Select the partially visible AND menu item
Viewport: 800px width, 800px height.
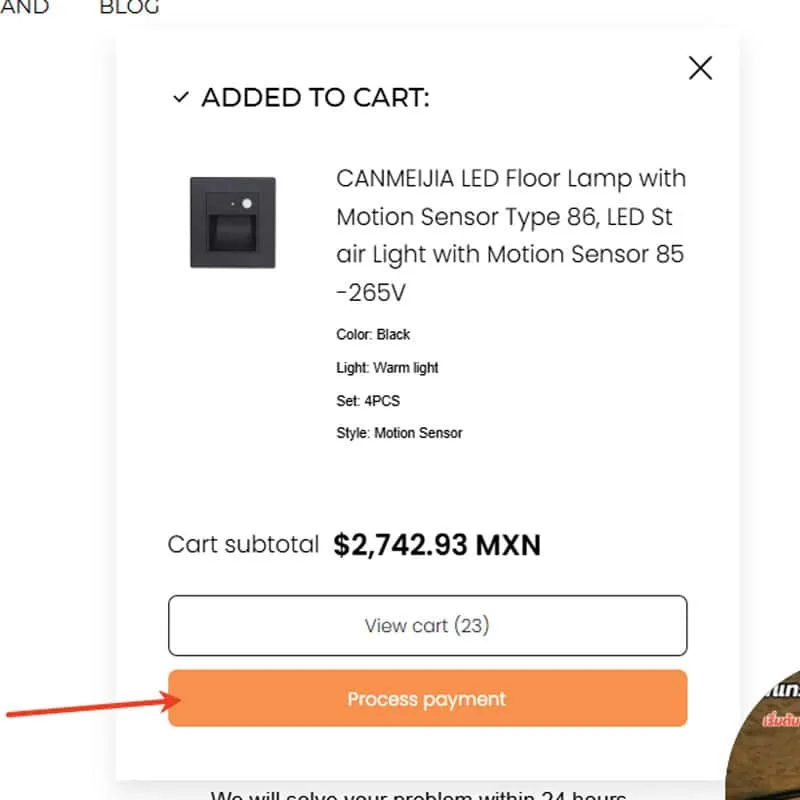point(25,8)
